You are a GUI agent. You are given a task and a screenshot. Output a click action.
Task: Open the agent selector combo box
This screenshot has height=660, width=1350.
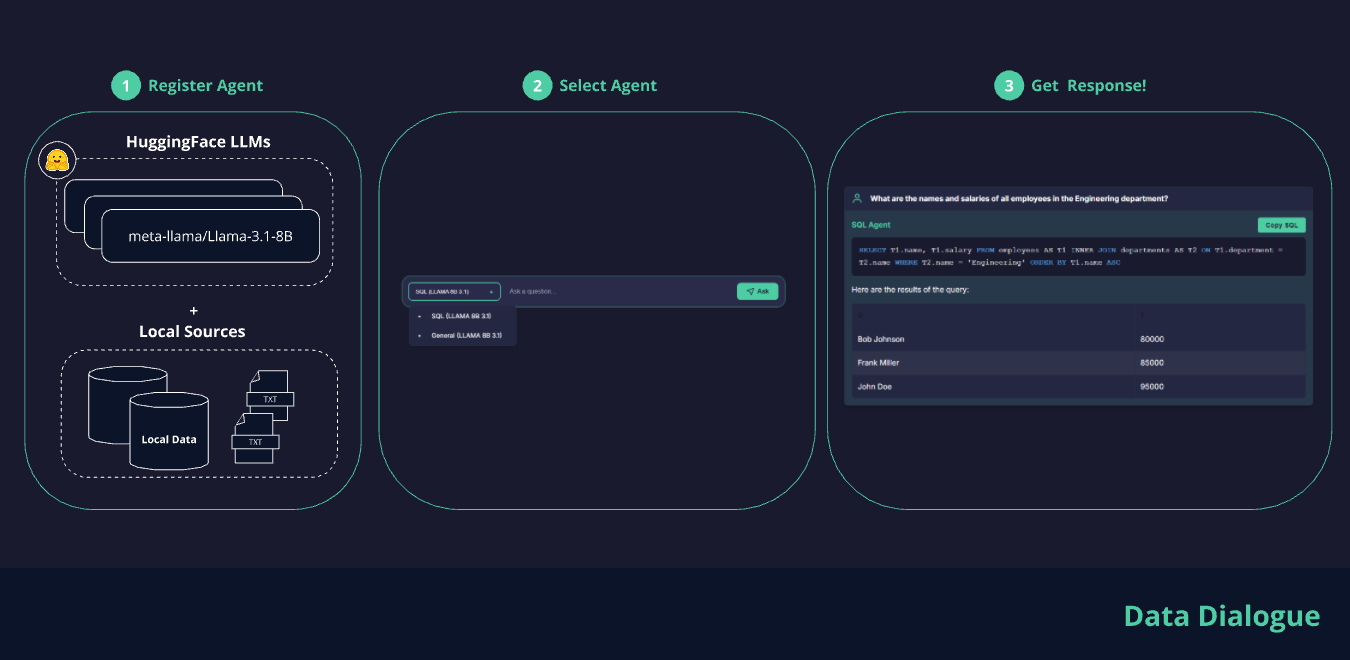(x=454, y=291)
